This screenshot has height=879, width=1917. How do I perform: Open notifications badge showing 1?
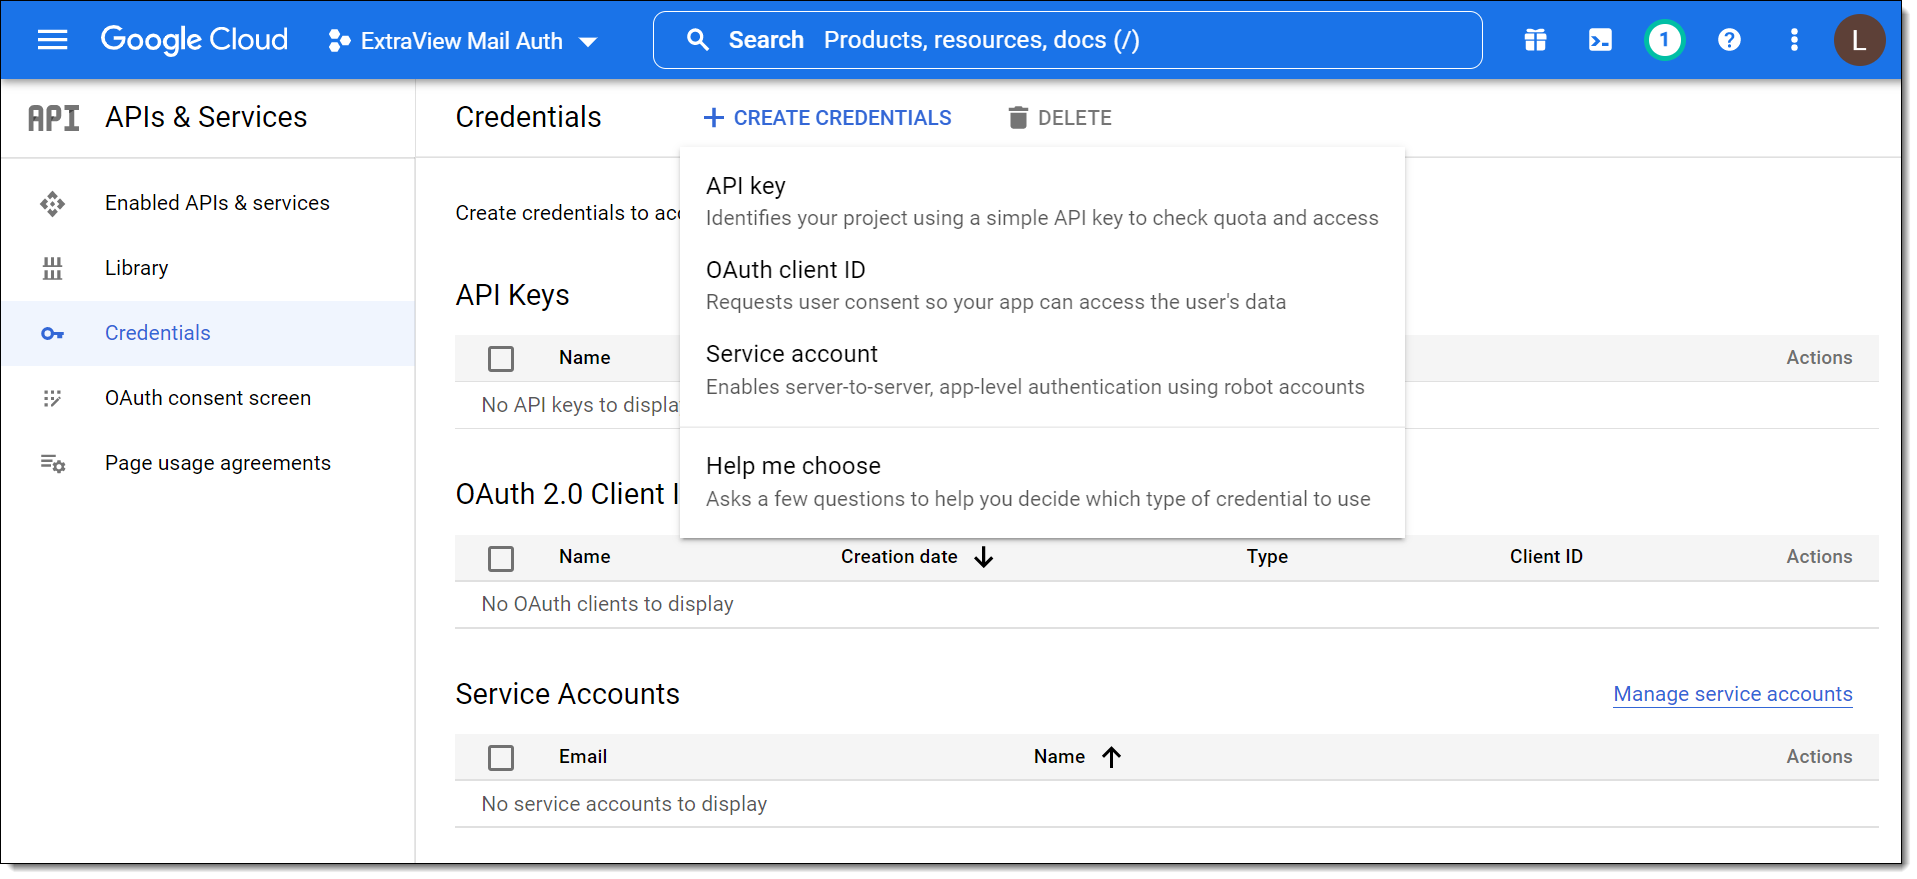1664,40
